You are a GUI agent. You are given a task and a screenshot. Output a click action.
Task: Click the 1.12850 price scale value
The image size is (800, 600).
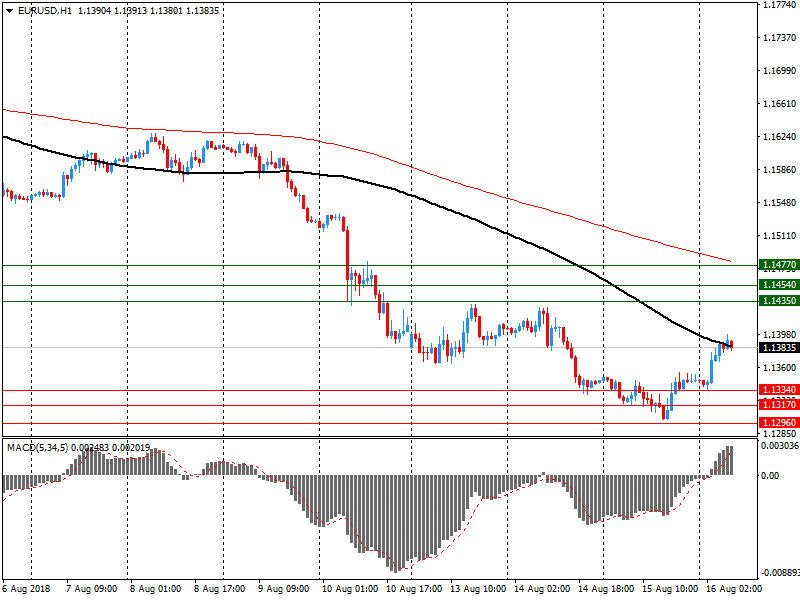(x=780, y=434)
